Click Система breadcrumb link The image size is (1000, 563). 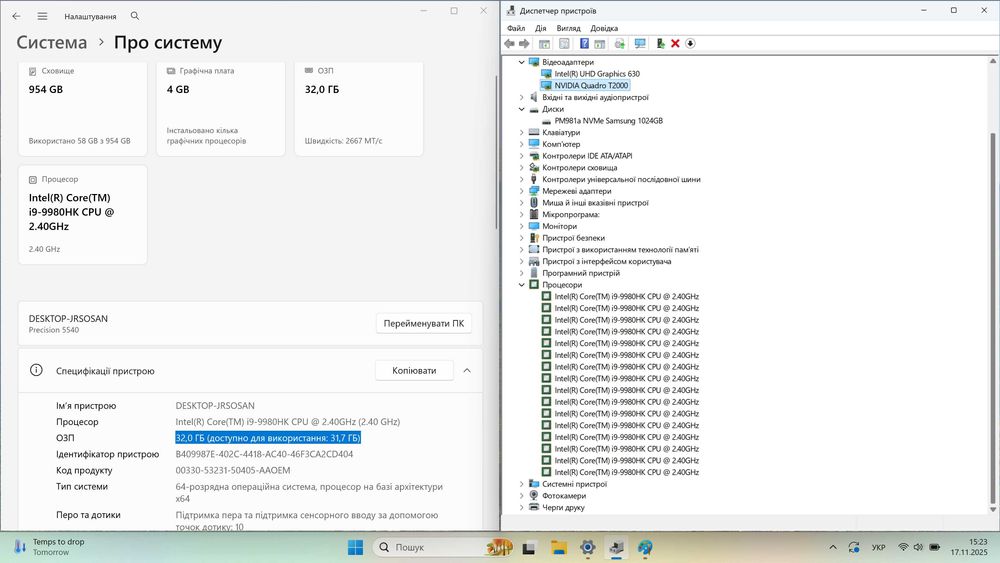52,43
